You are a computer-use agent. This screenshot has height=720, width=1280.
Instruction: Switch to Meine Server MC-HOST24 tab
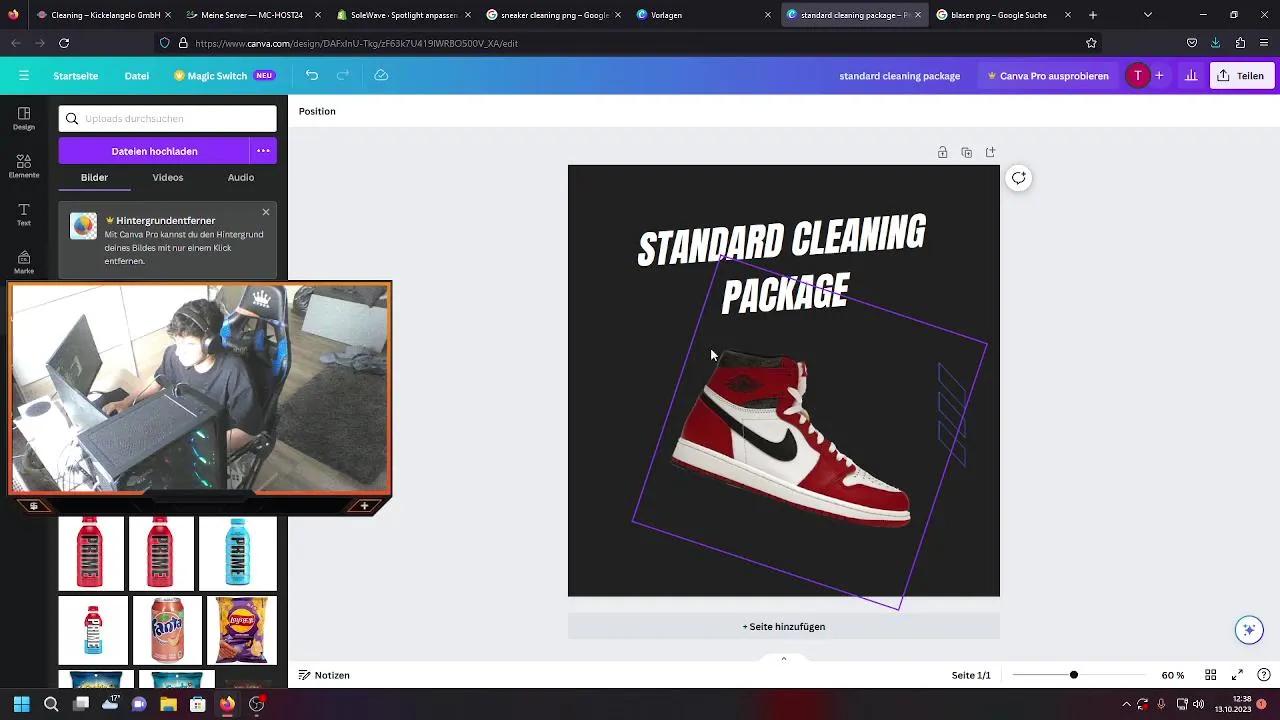251,15
